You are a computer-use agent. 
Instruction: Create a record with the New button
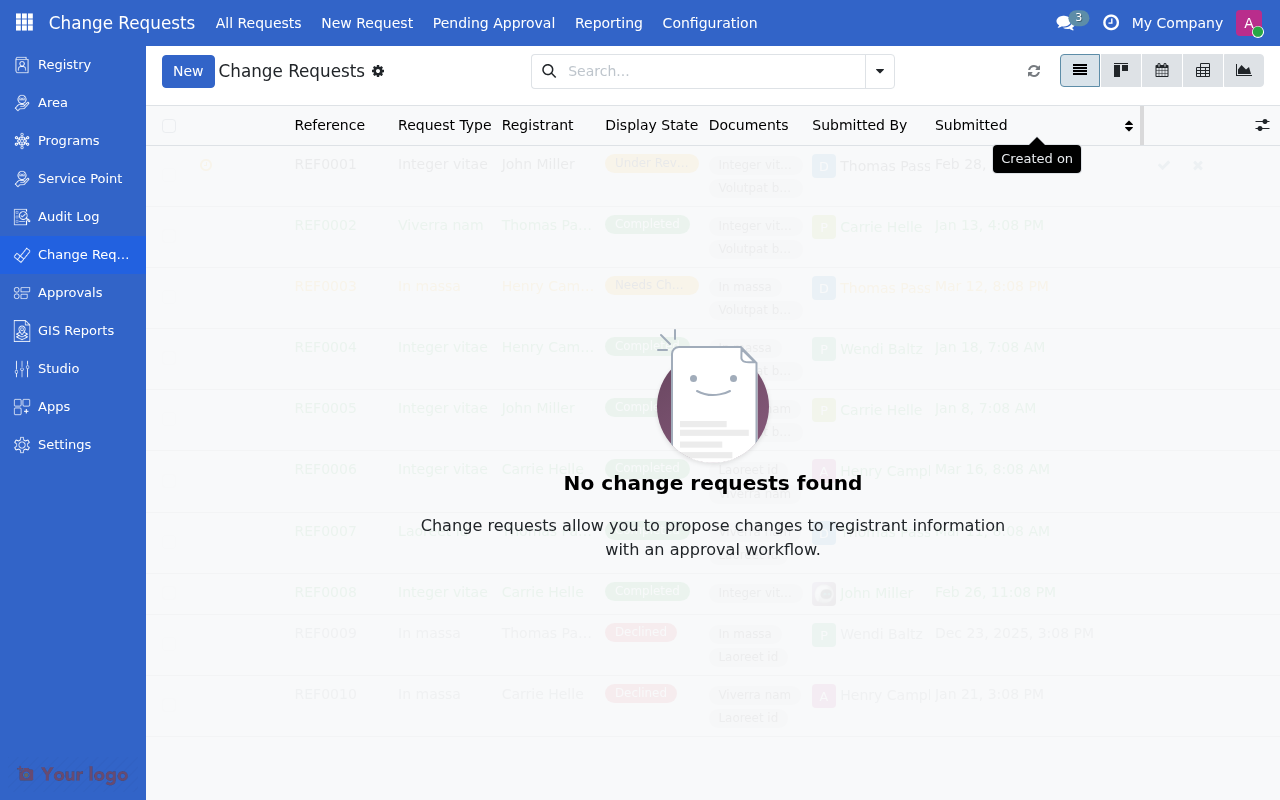point(188,71)
